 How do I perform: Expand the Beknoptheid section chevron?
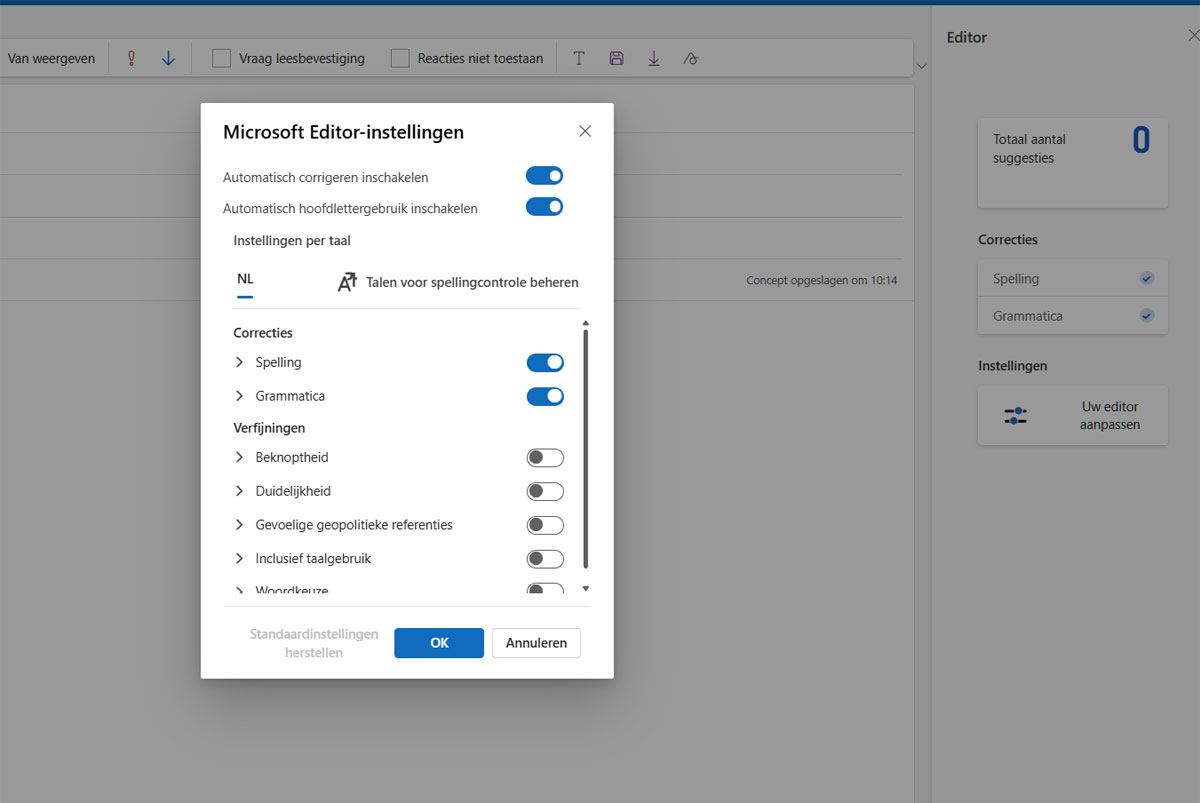[239, 457]
